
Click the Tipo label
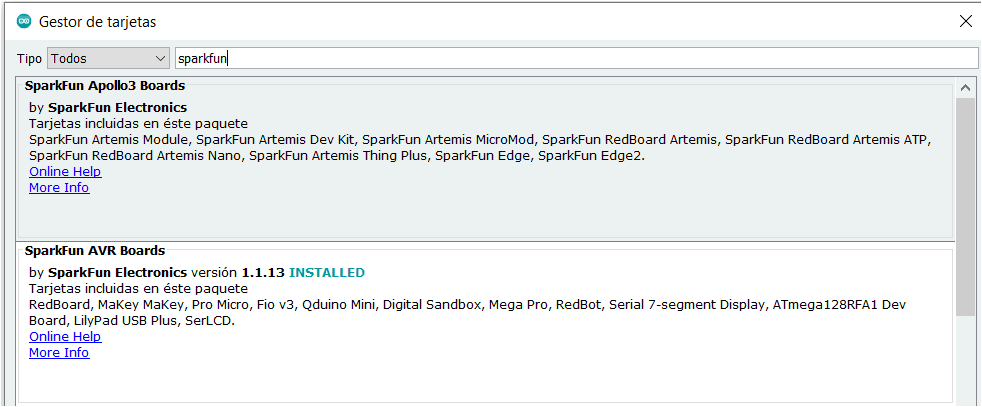tap(29, 59)
